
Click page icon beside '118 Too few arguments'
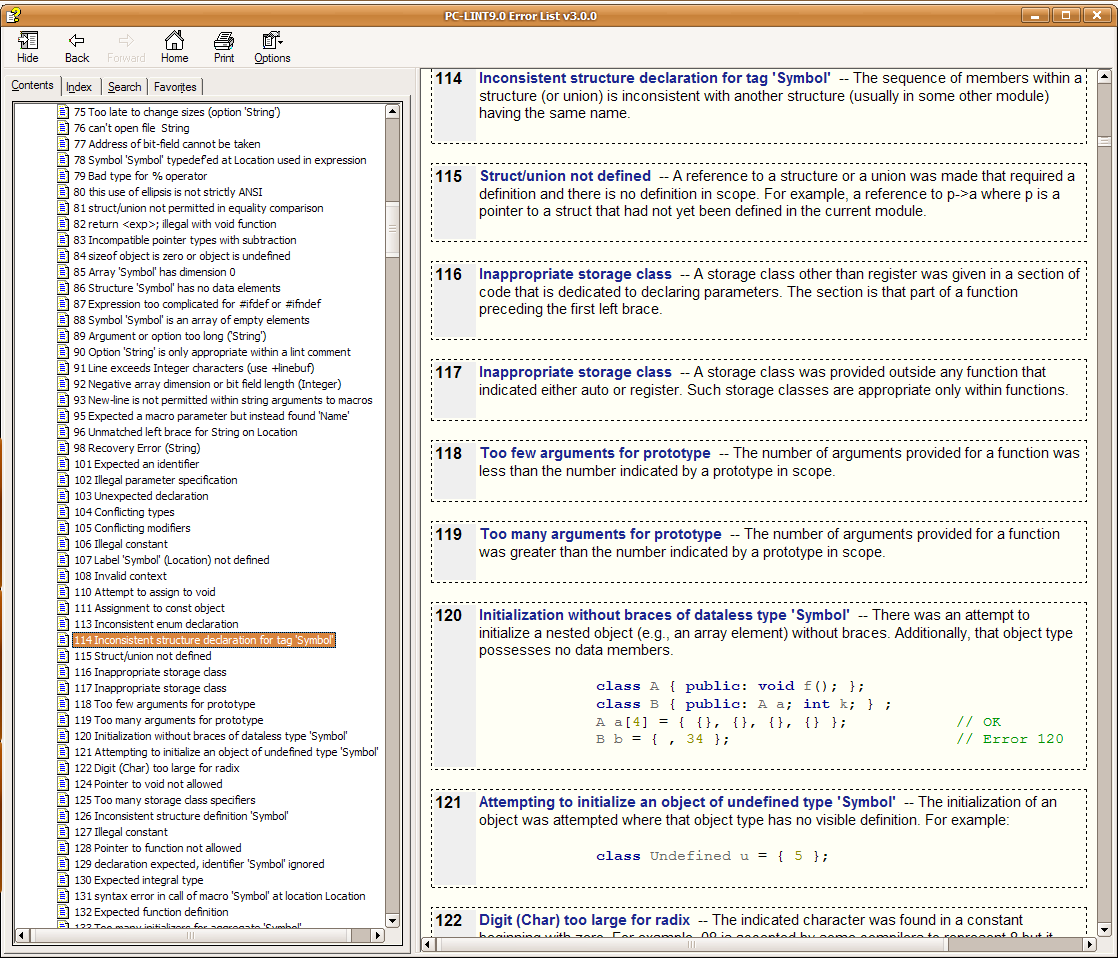[63, 704]
